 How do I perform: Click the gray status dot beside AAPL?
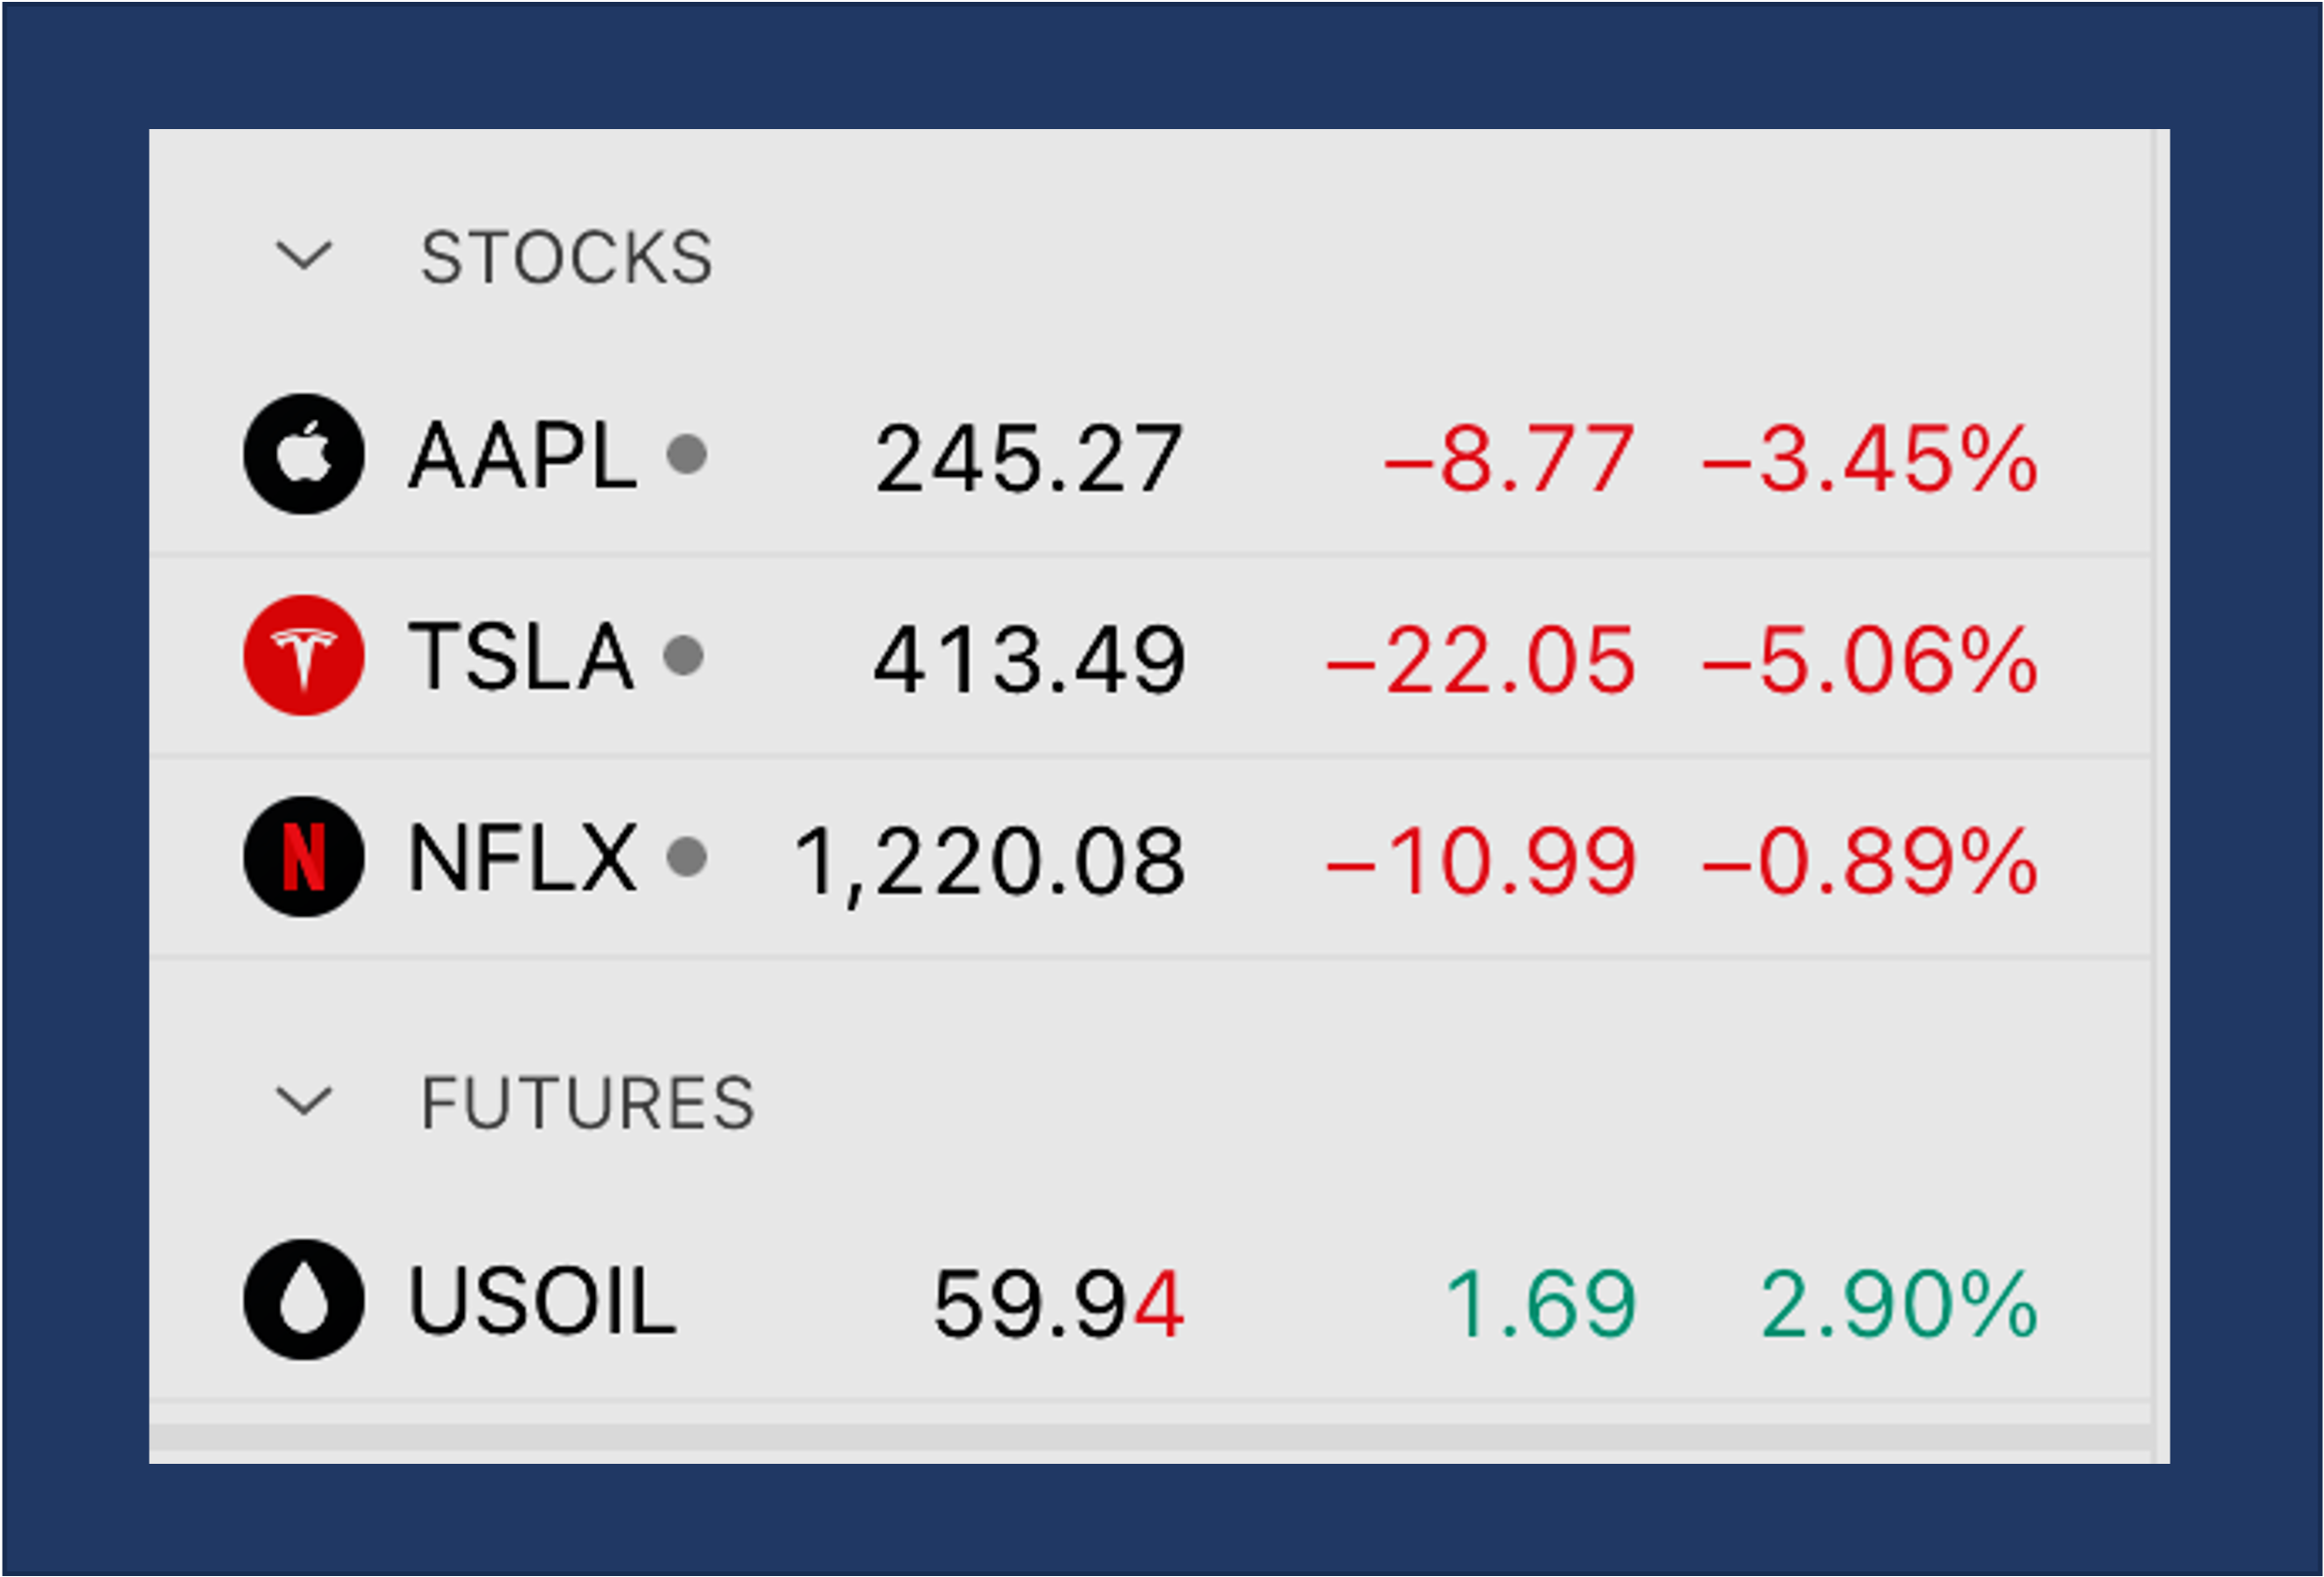coord(687,455)
